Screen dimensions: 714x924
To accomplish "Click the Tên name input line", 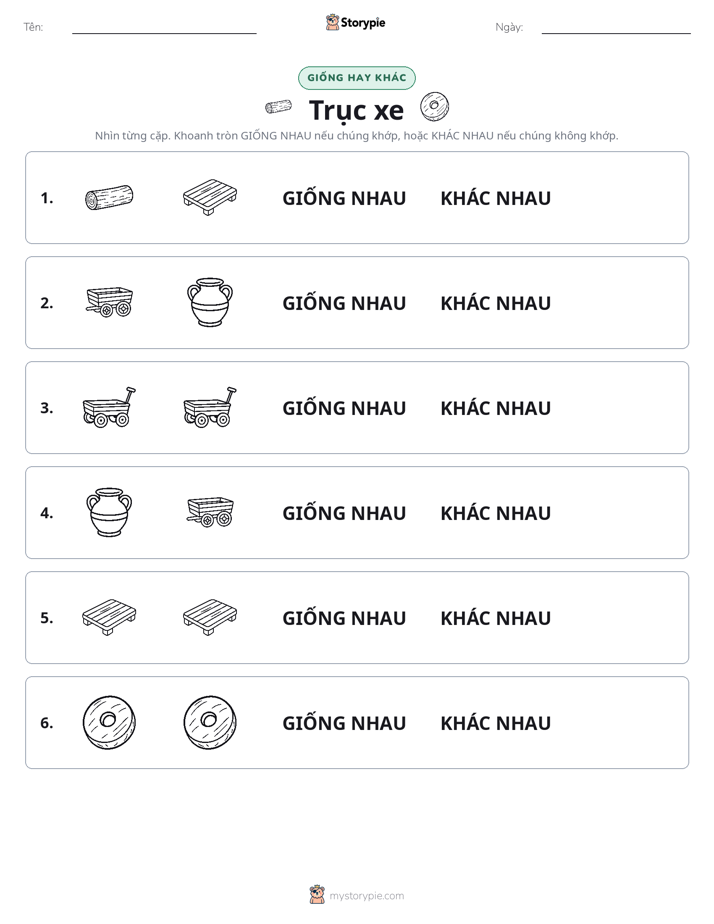I will pyautogui.click(x=164, y=28).
